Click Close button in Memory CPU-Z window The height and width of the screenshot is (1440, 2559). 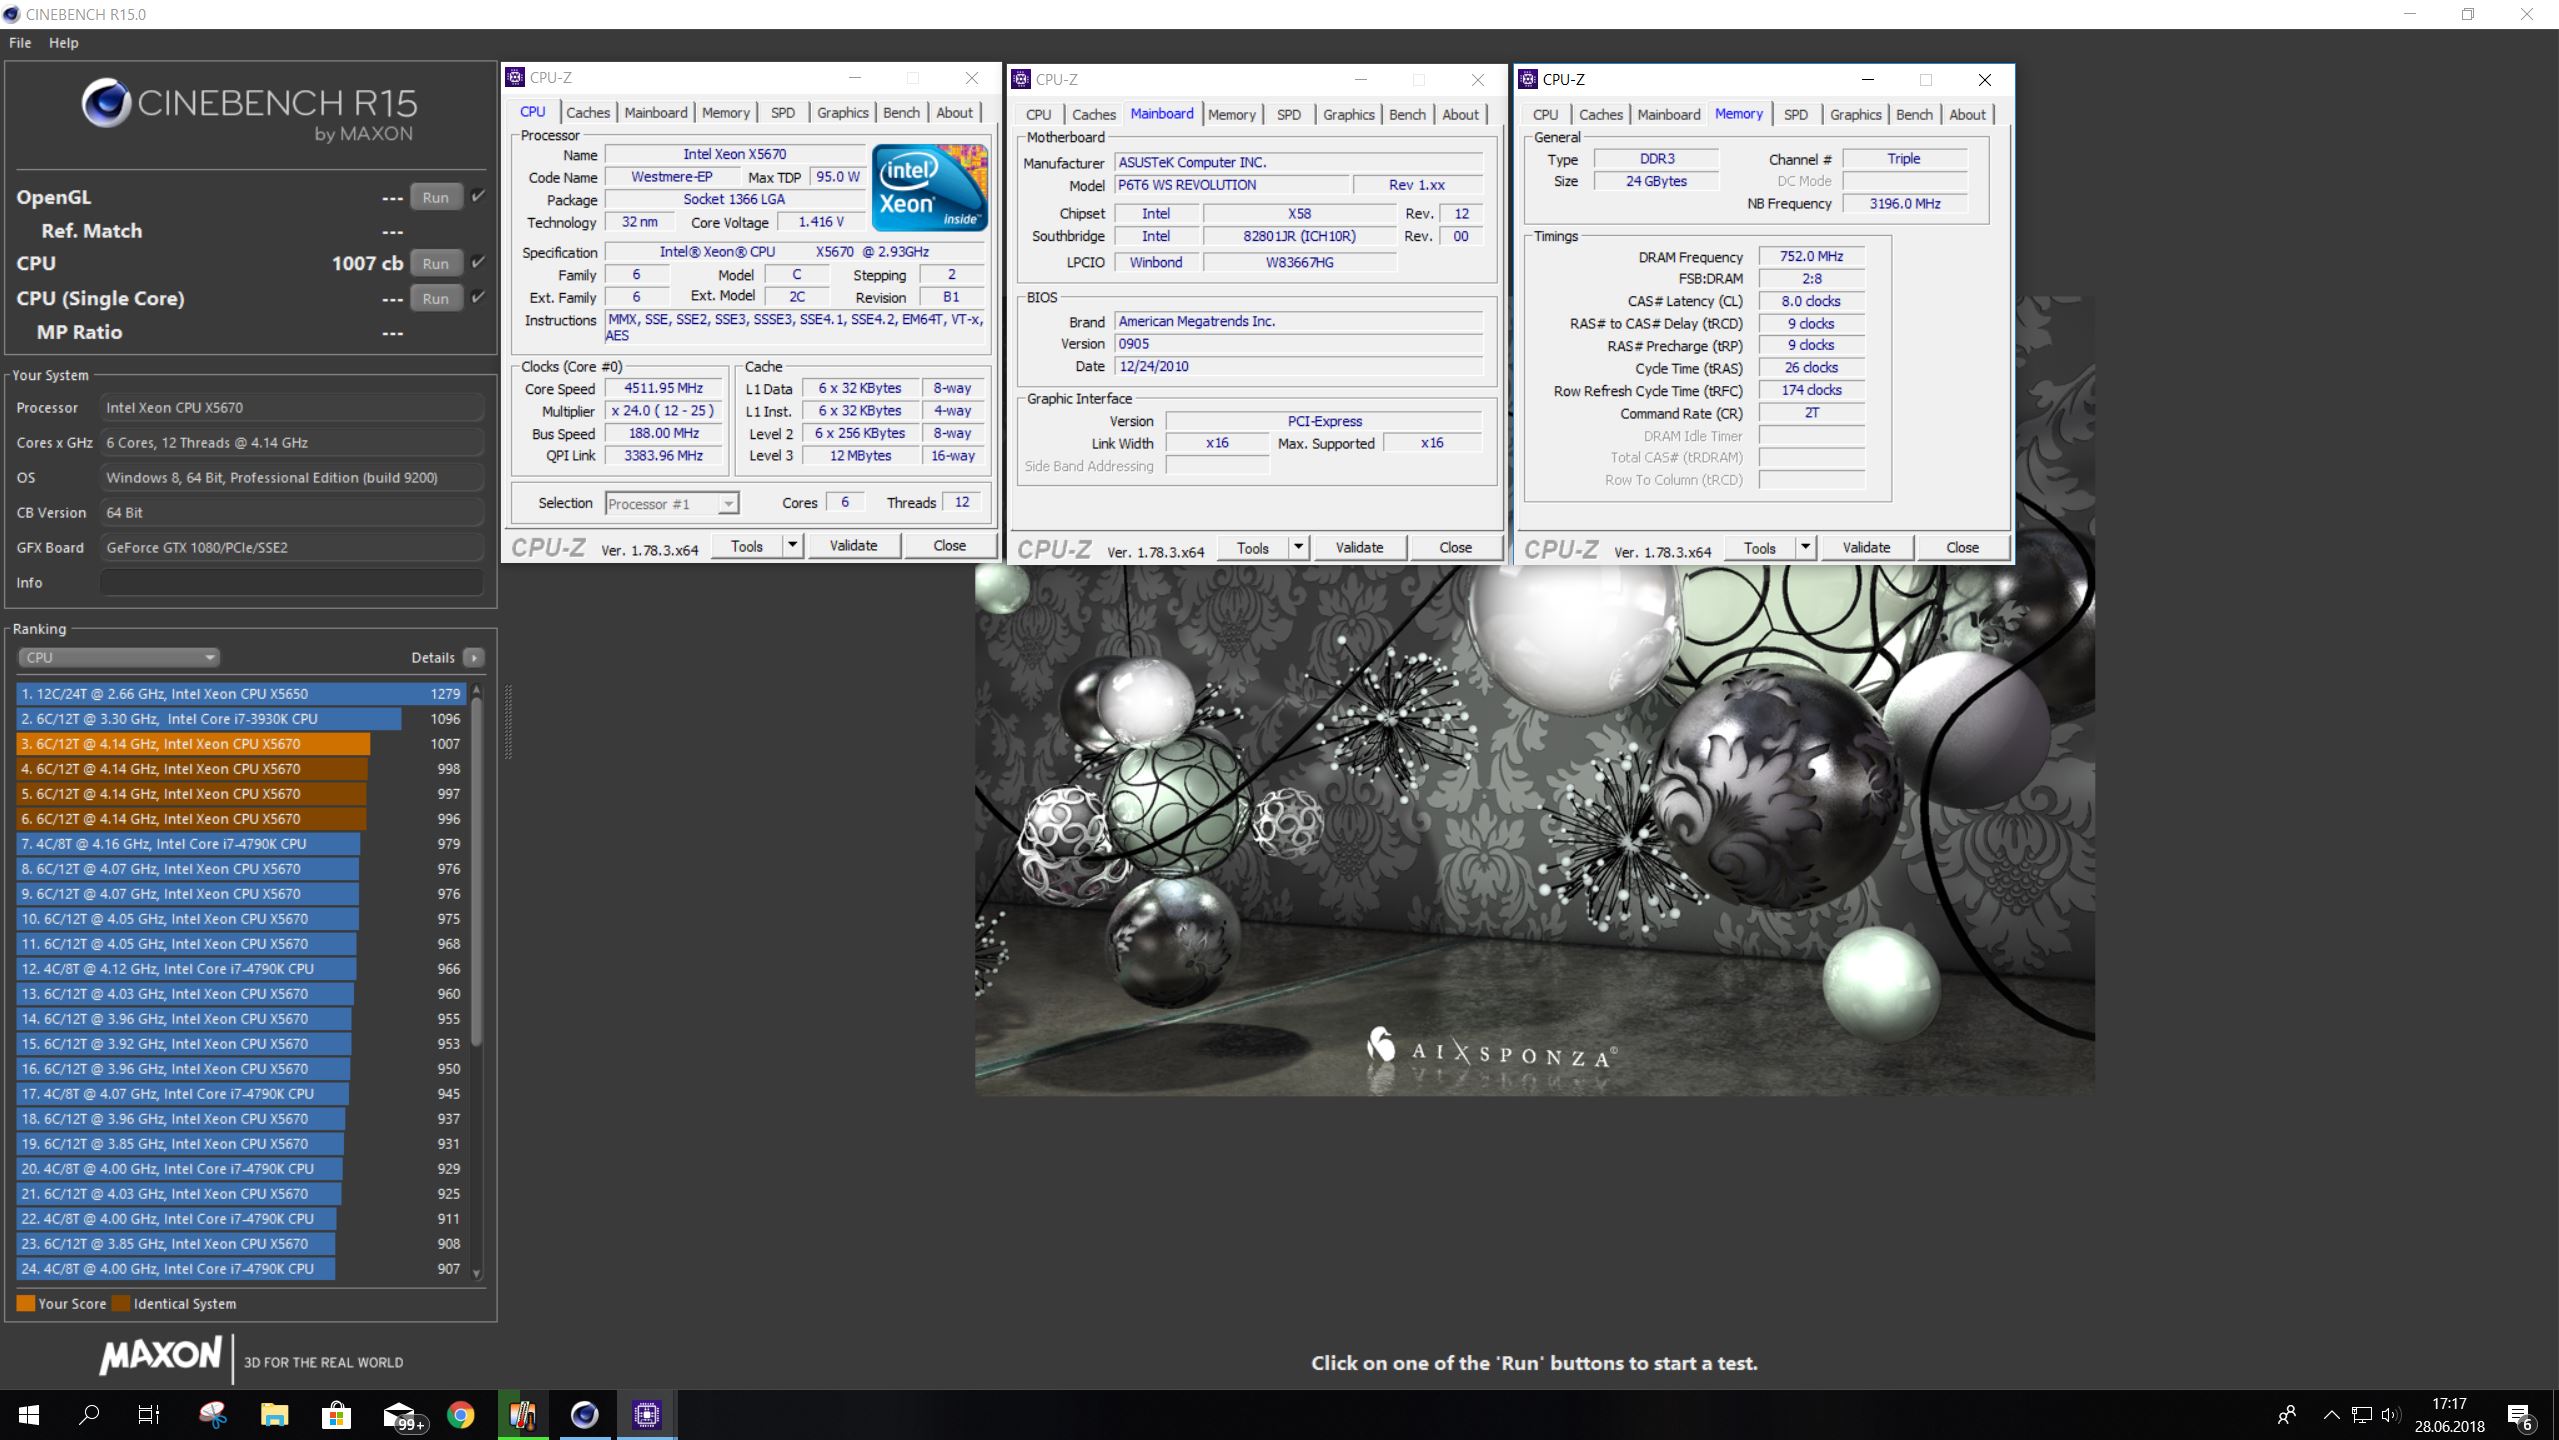pos(1962,548)
